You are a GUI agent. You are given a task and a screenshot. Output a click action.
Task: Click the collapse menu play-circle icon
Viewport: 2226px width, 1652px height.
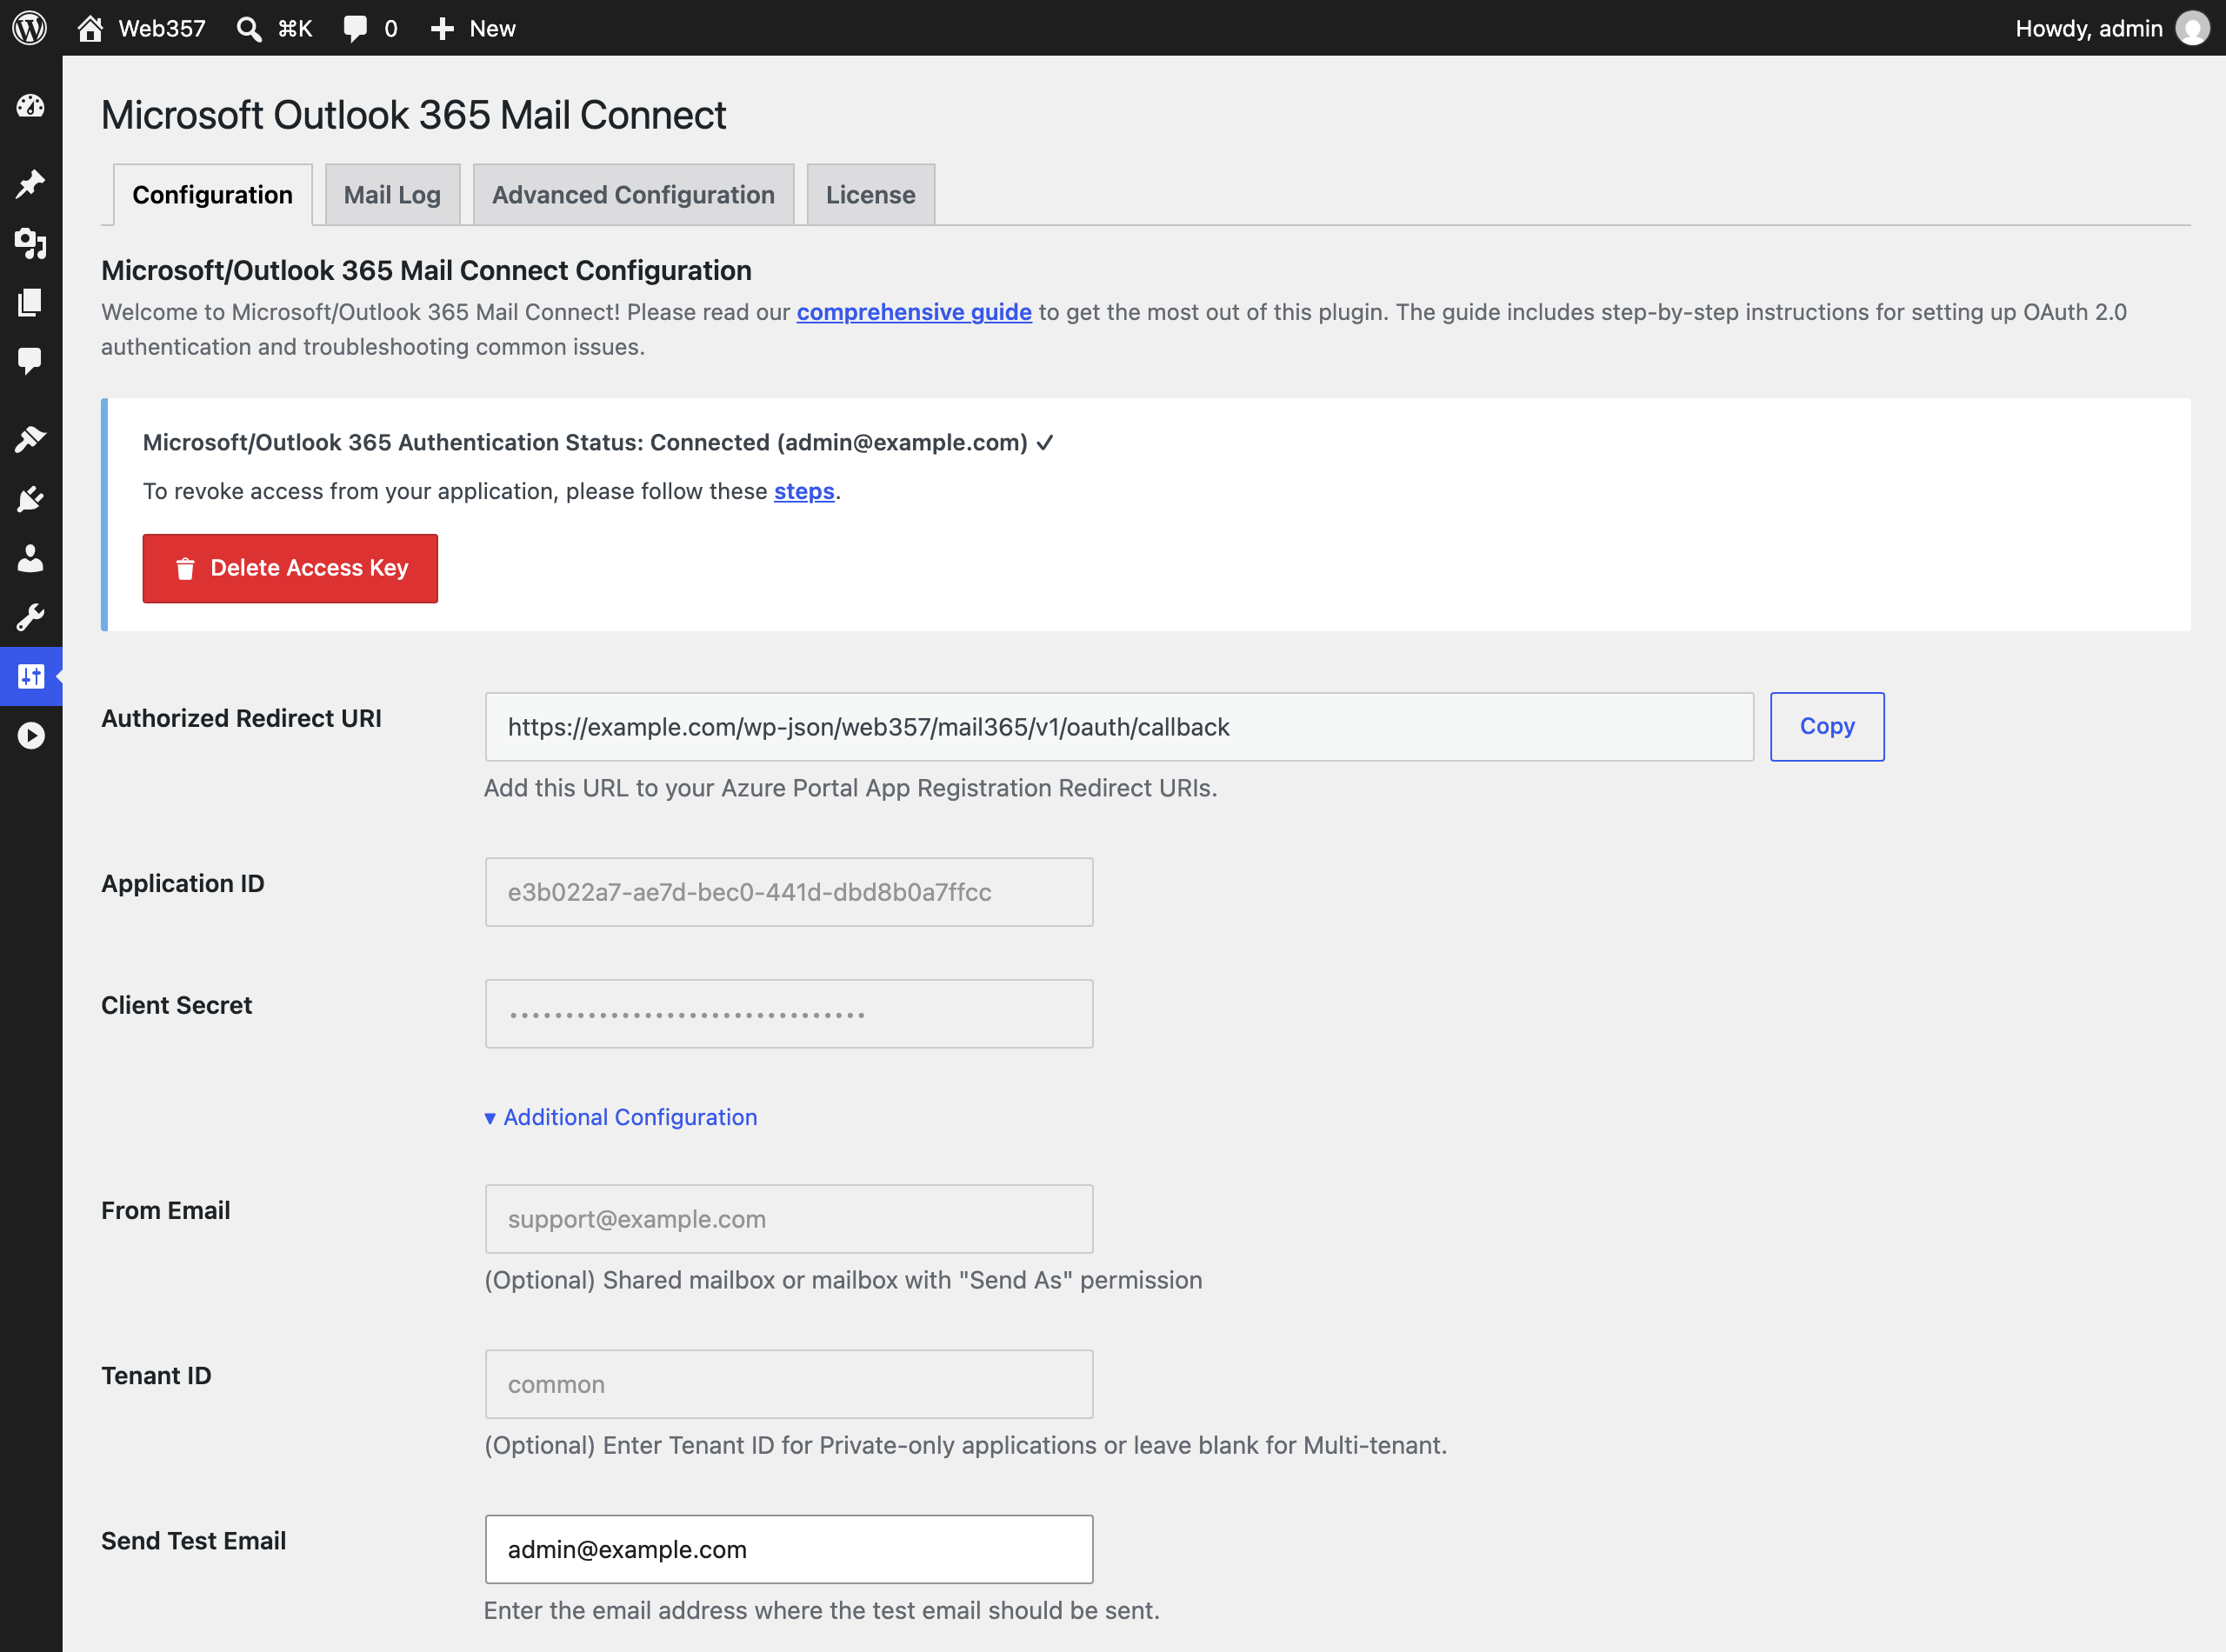click(x=30, y=736)
